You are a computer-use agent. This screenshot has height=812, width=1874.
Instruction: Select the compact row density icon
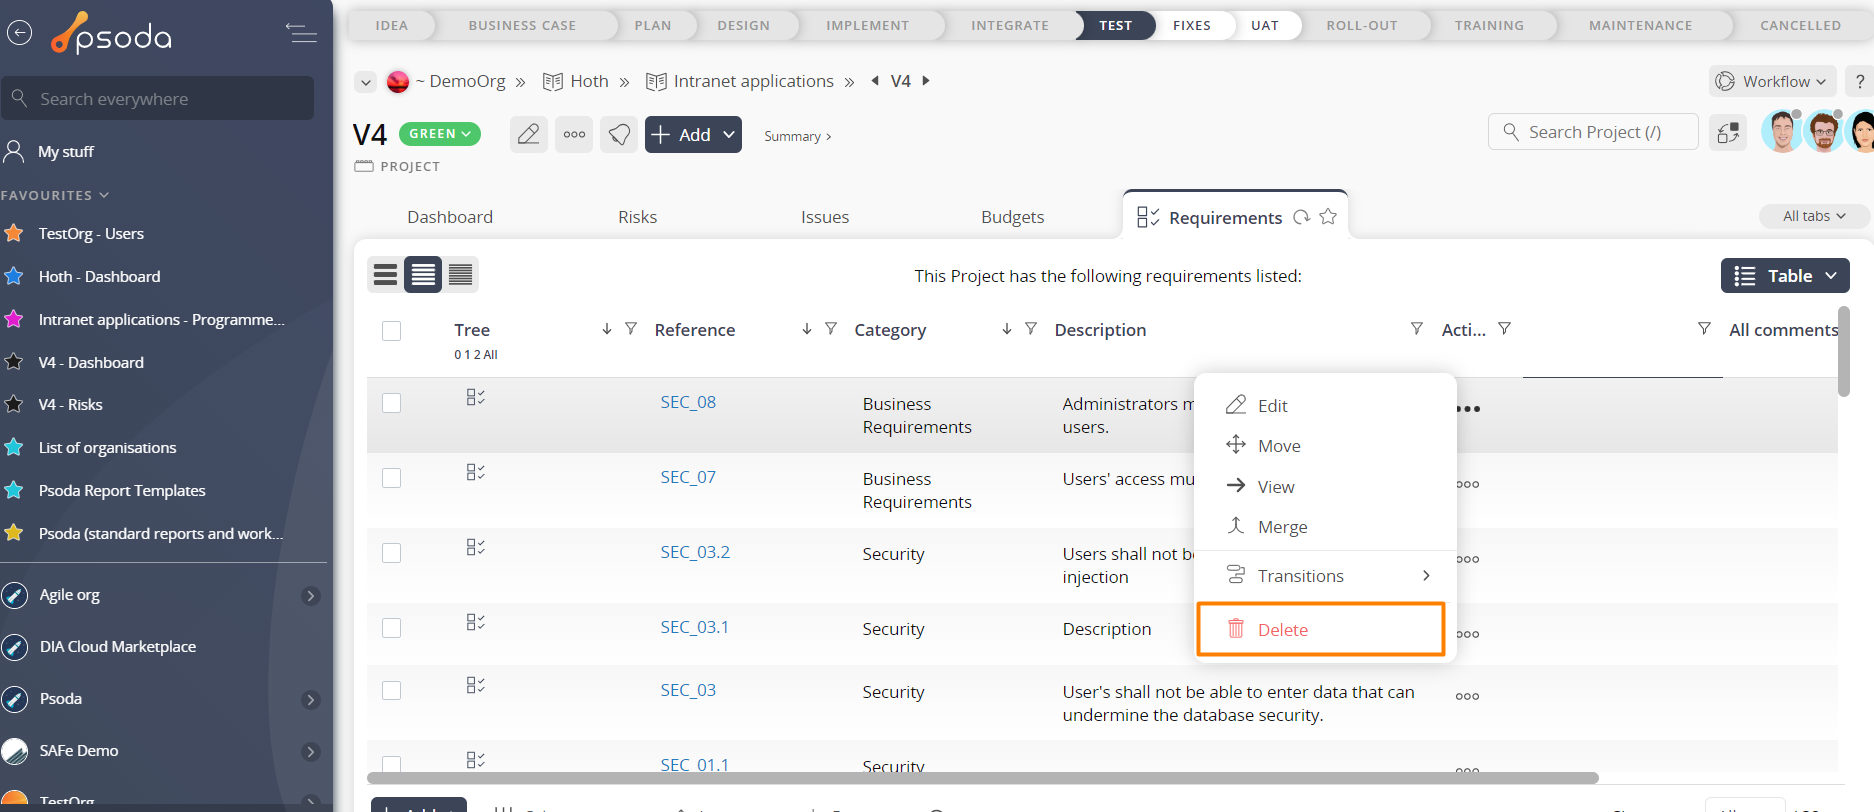(x=460, y=274)
